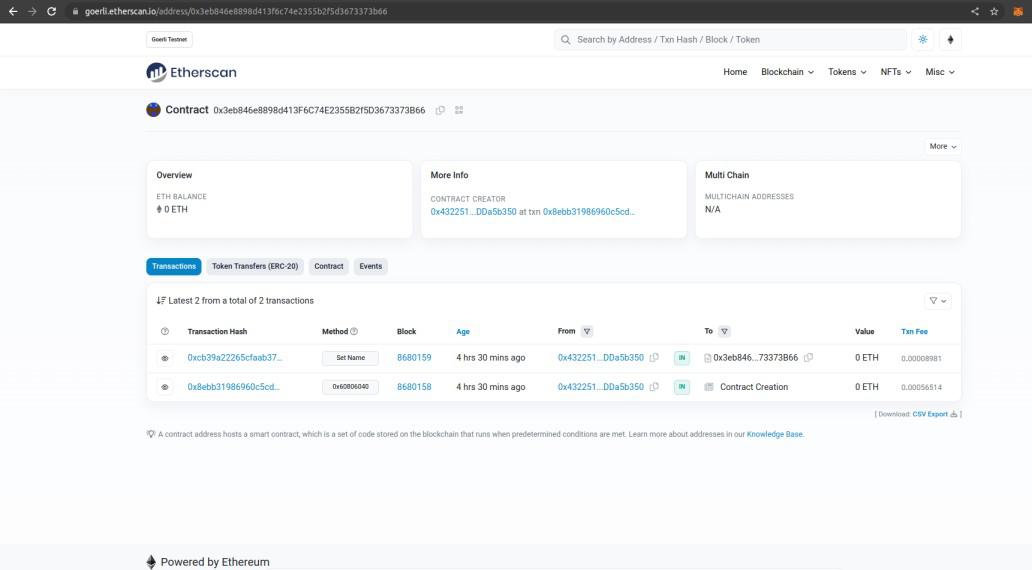Toggle preview eye for contract creation transaction

[x=165, y=387]
